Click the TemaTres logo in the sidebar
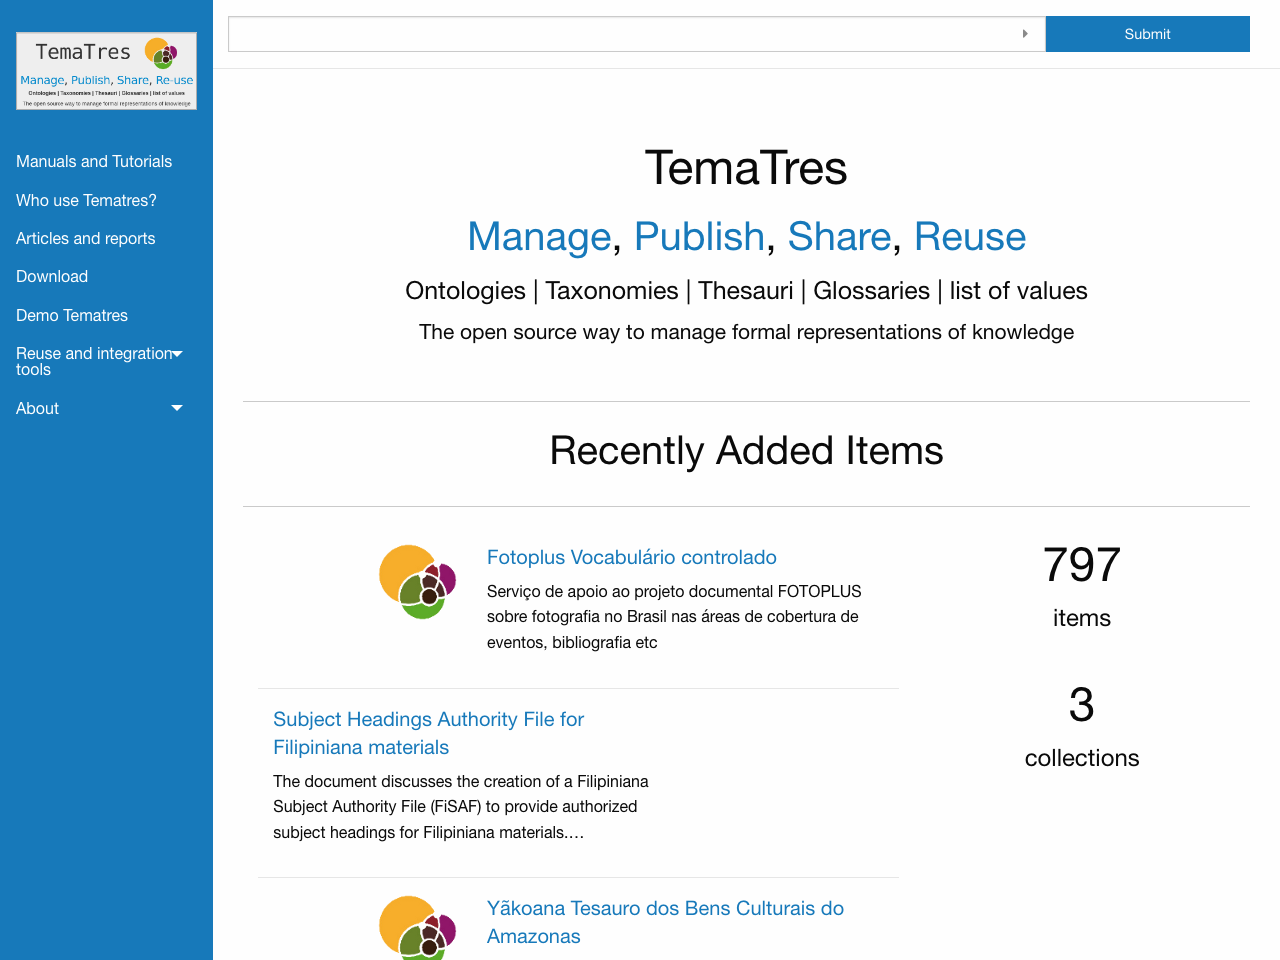1280x960 pixels. tap(106, 70)
